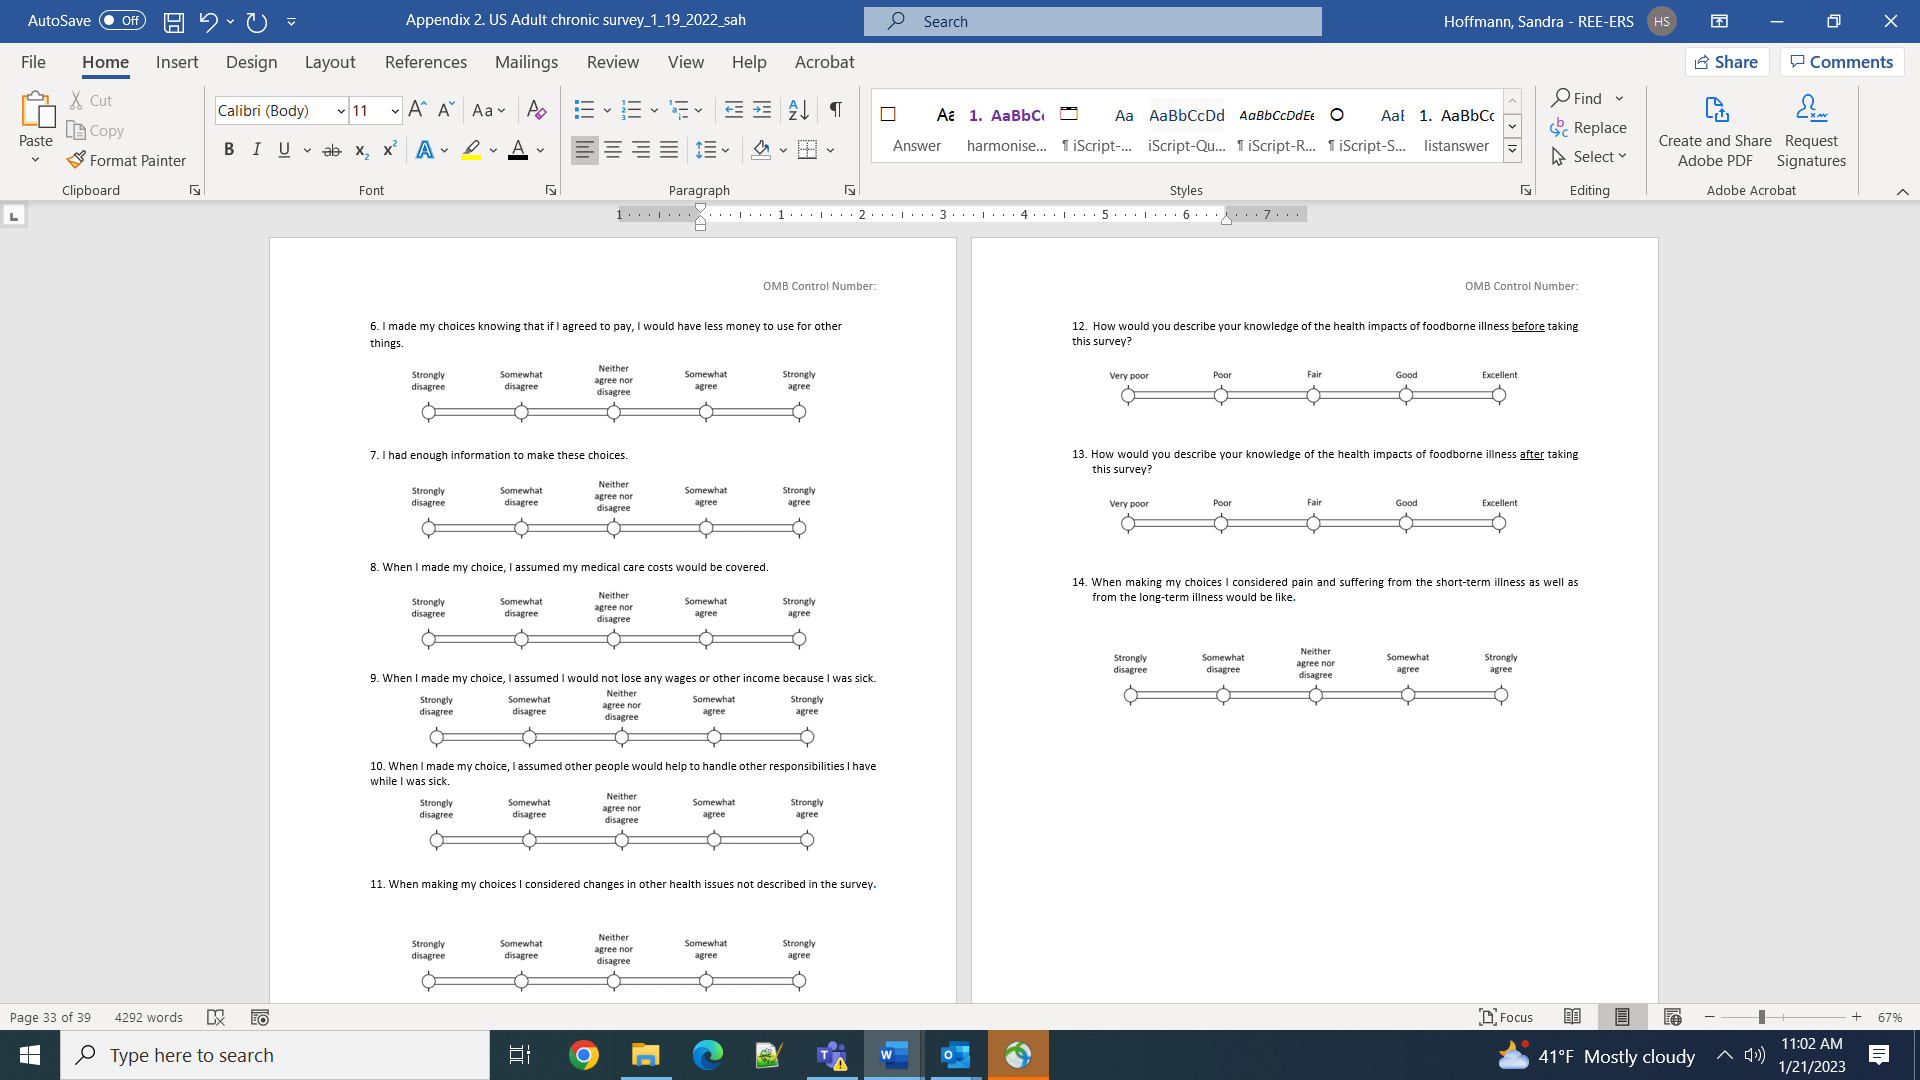Screen dimensions: 1920x1080
Task: Click the Show/Hide paragraph marks icon
Action: tap(836, 110)
